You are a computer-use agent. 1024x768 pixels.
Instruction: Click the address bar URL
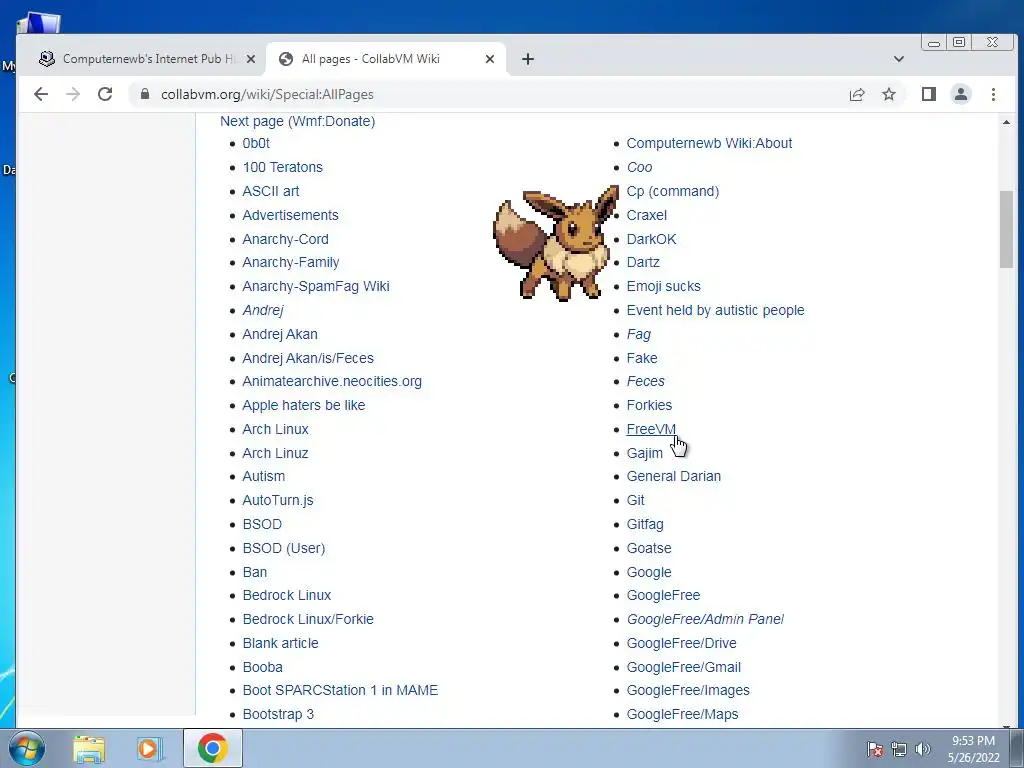pyautogui.click(x=267, y=94)
